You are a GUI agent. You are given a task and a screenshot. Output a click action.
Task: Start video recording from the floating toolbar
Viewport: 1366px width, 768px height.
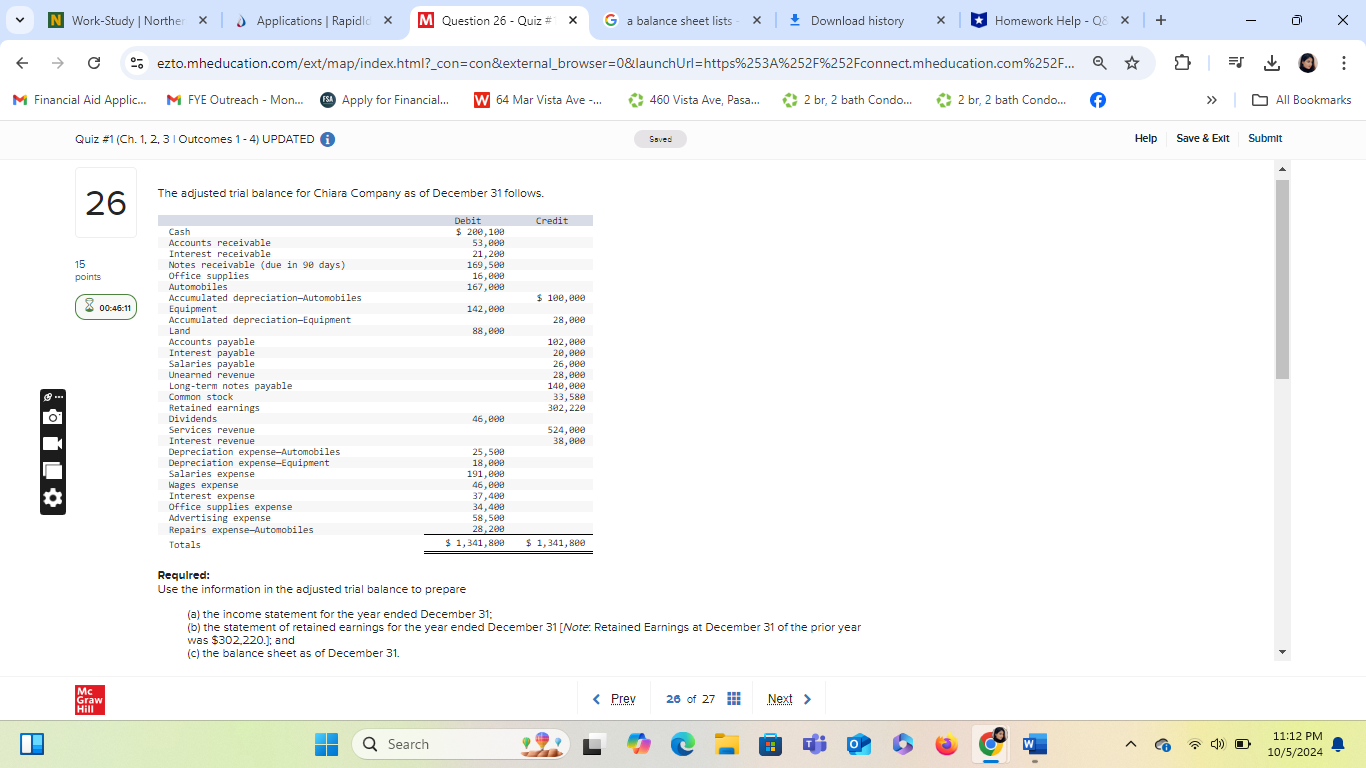pos(53,443)
